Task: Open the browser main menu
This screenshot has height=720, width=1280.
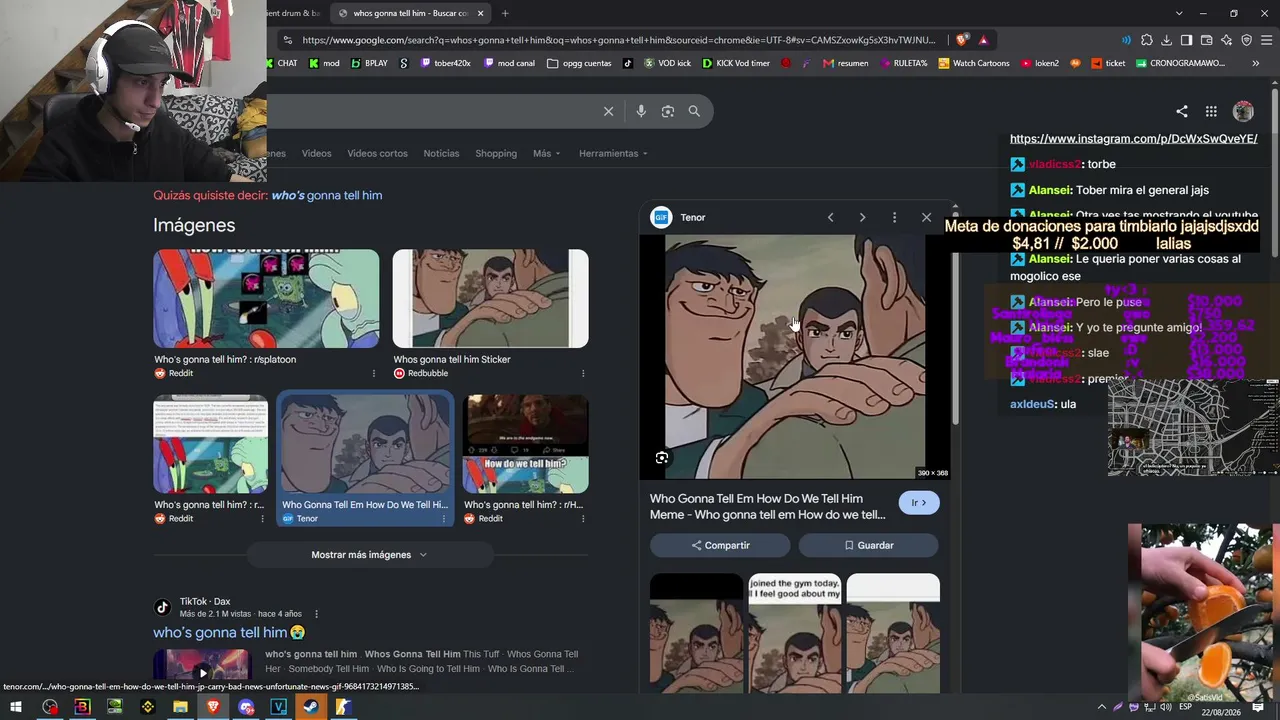Action: [x=1266, y=40]
